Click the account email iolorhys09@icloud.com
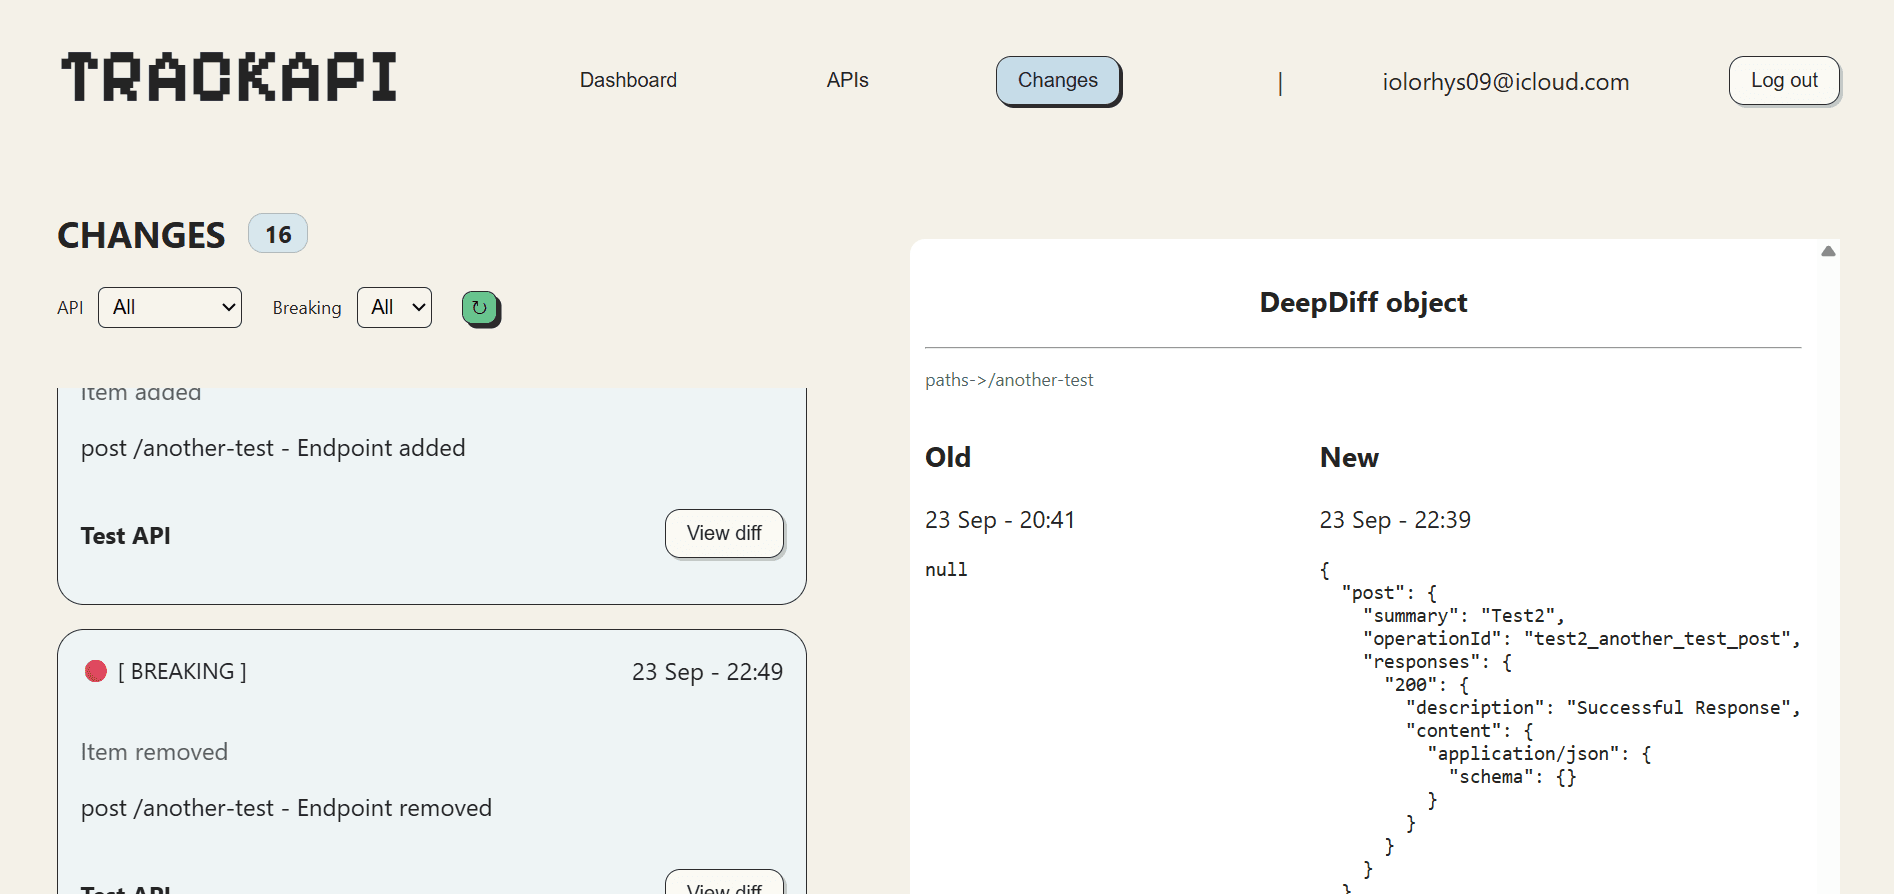Screen dimensions: 1894x894 tap(1506, 82)
